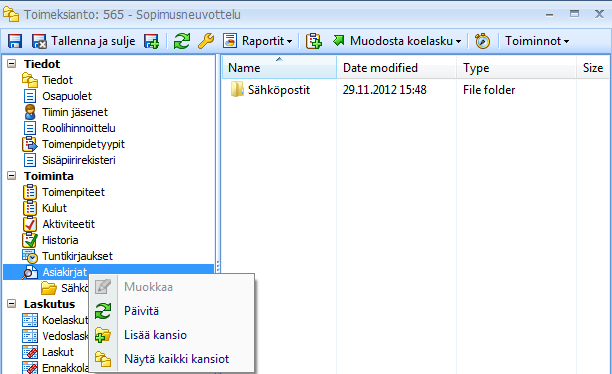
Task: Select Roolihinnoittelu in the tree
Action: tap(69, 128)
